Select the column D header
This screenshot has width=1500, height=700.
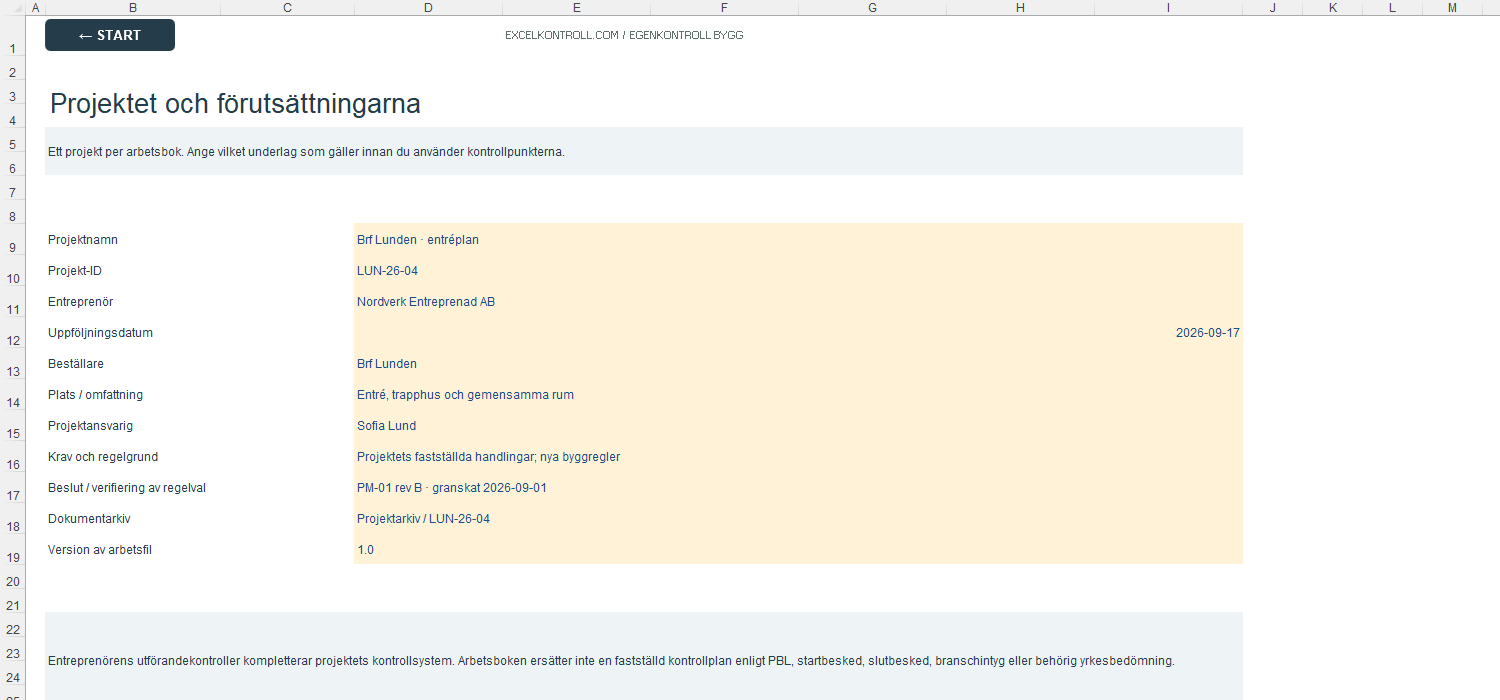[428, 8]
